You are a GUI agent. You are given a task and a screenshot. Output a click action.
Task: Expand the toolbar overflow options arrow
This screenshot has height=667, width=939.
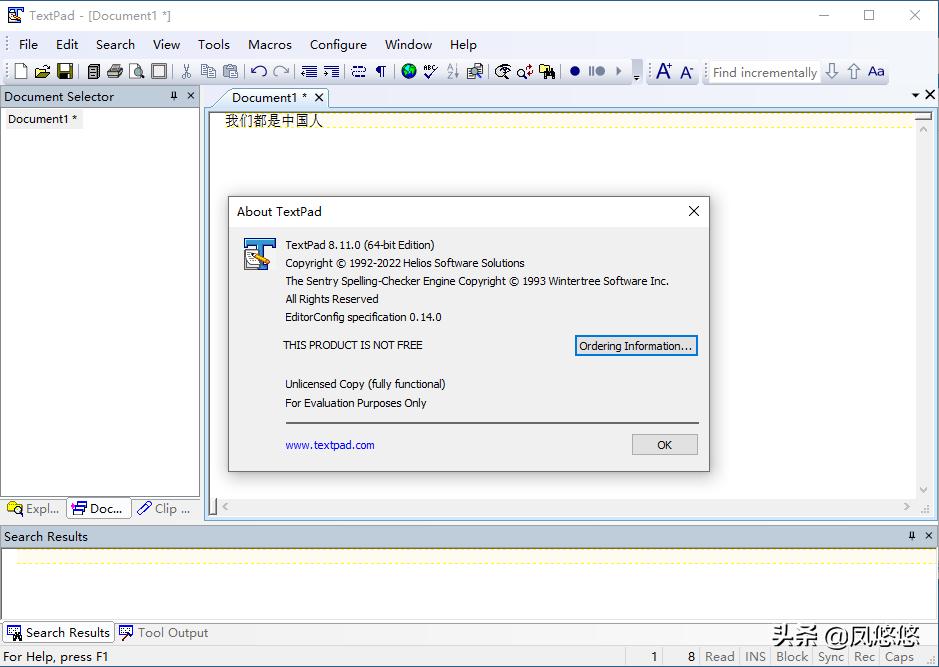(637, 72)
